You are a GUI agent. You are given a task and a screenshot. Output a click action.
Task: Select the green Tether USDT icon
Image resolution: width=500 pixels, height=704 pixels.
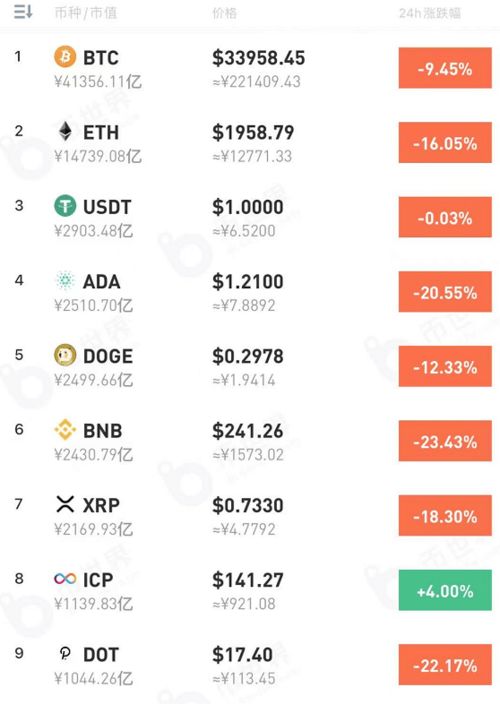coord(65,206)
